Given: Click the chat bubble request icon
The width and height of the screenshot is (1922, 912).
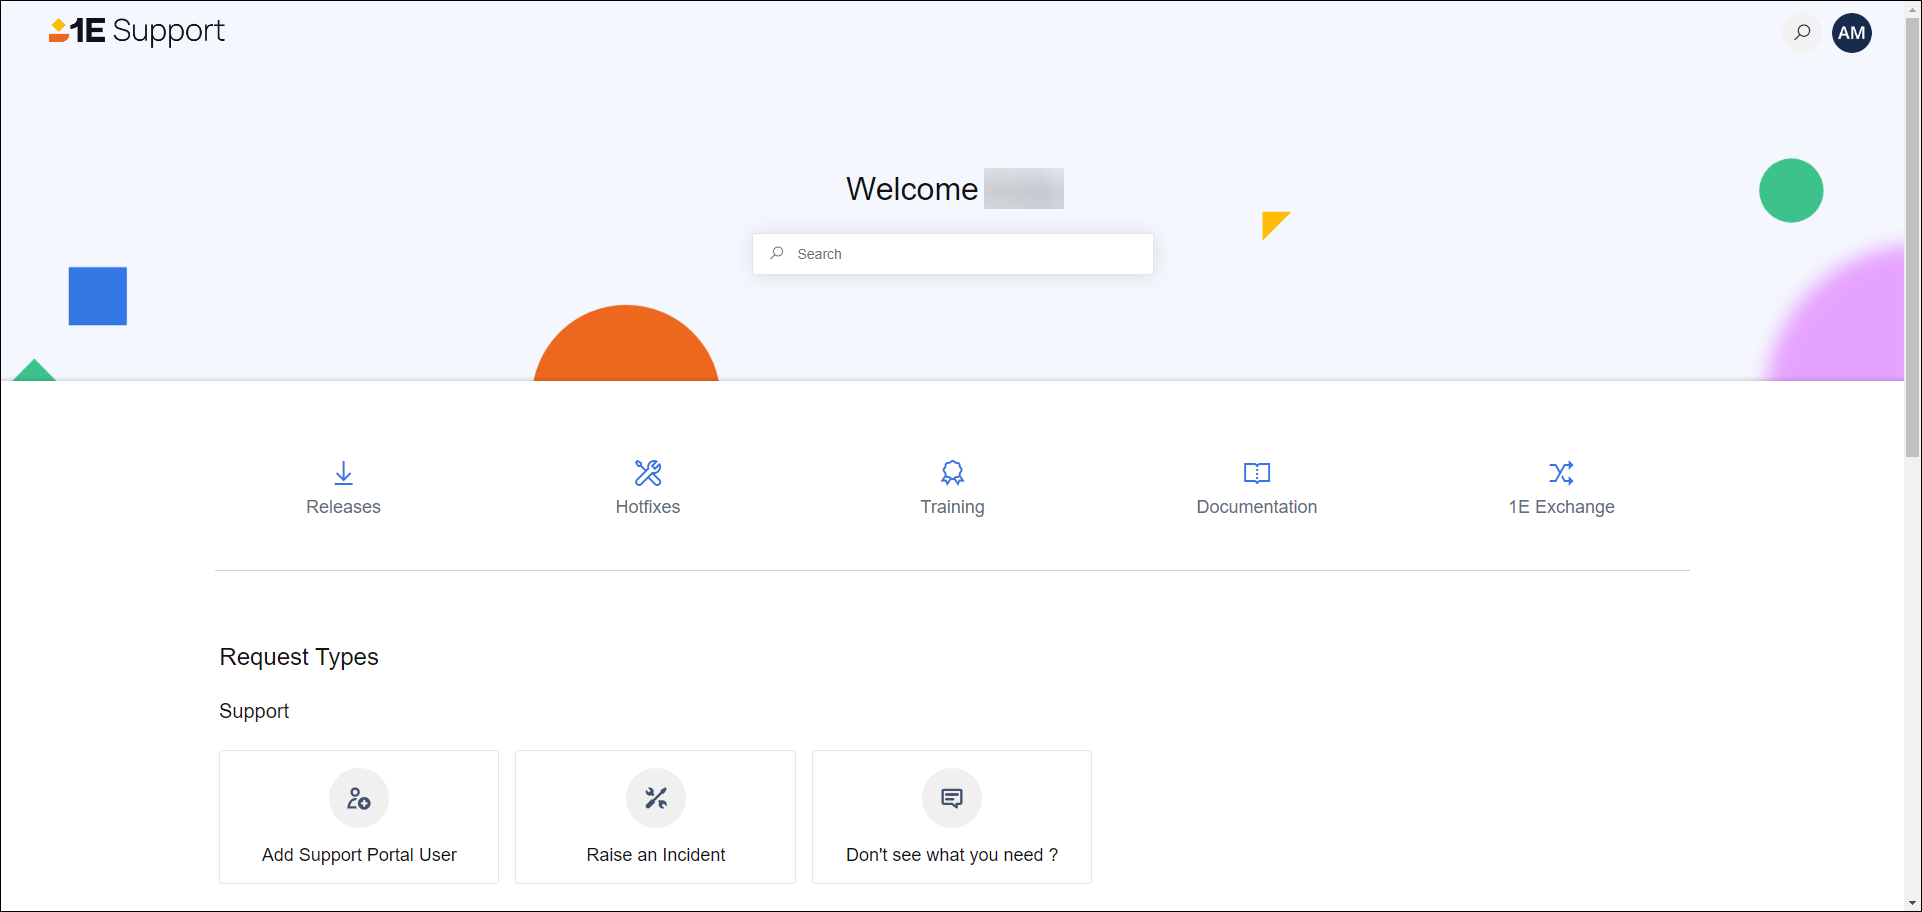Looking at the screenshot, I should point(952,798).
